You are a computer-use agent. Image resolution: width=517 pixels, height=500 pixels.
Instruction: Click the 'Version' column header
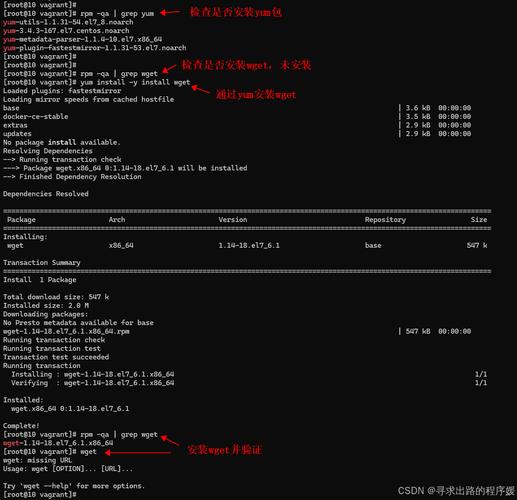(x=233, y=220)
